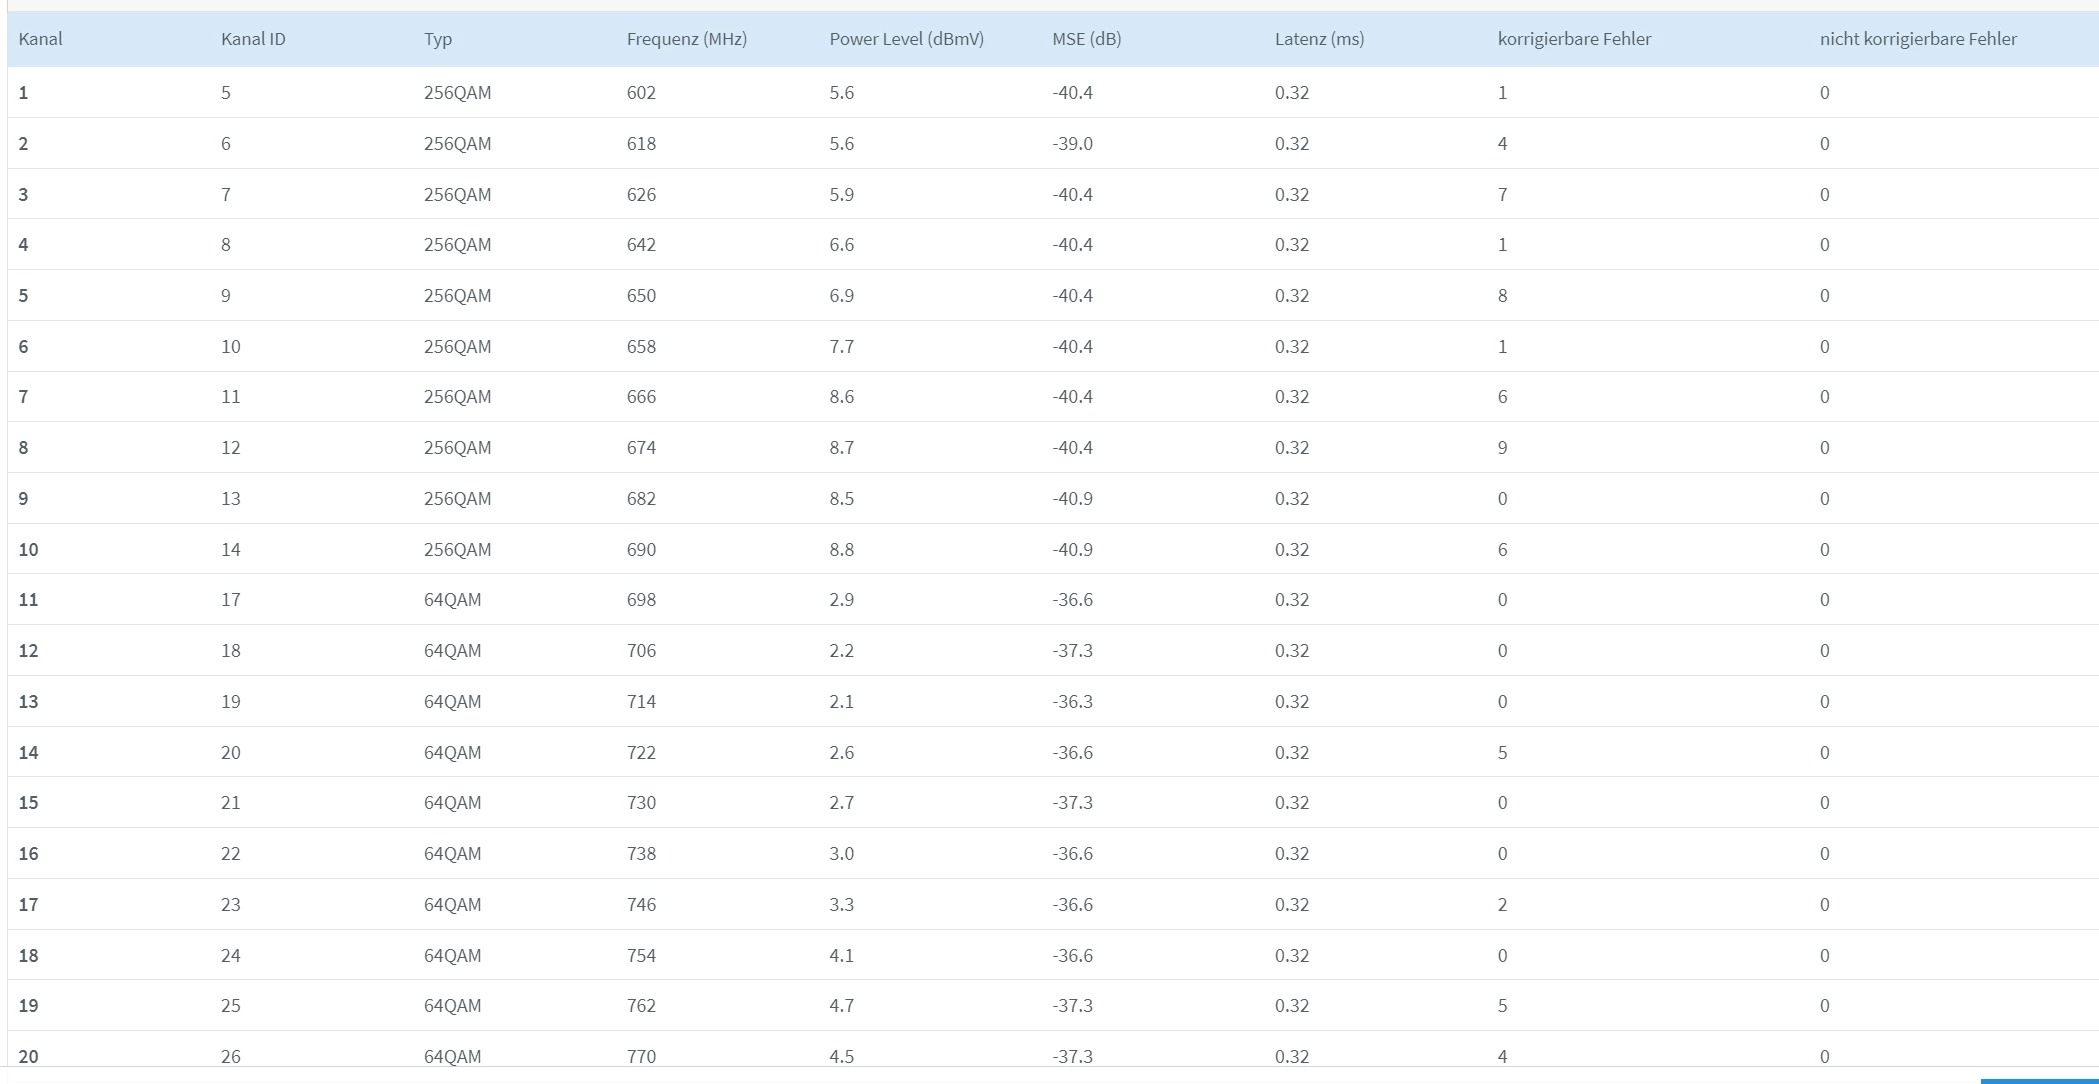This screenshot has width=2099, height=1084.
Task: Click the korrigierbare Fehler column header
Action: coord(1574,39)
